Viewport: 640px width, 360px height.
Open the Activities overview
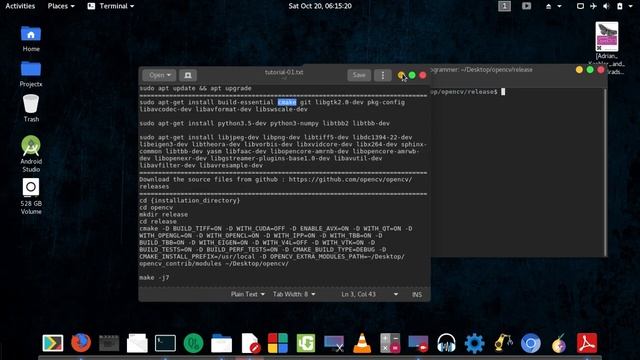(20, 6)
